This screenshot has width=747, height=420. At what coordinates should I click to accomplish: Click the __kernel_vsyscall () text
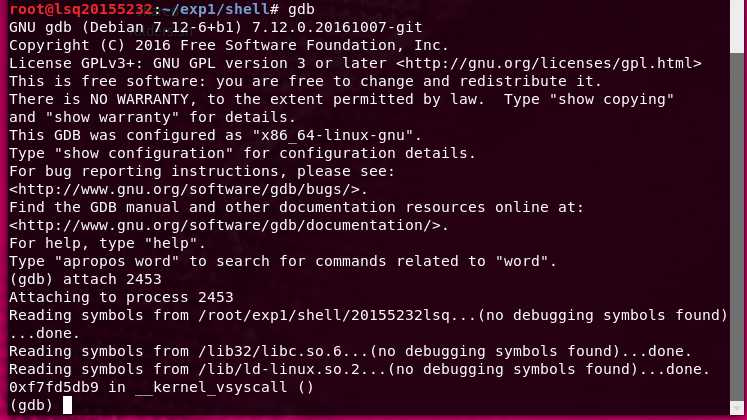point(224,388)
